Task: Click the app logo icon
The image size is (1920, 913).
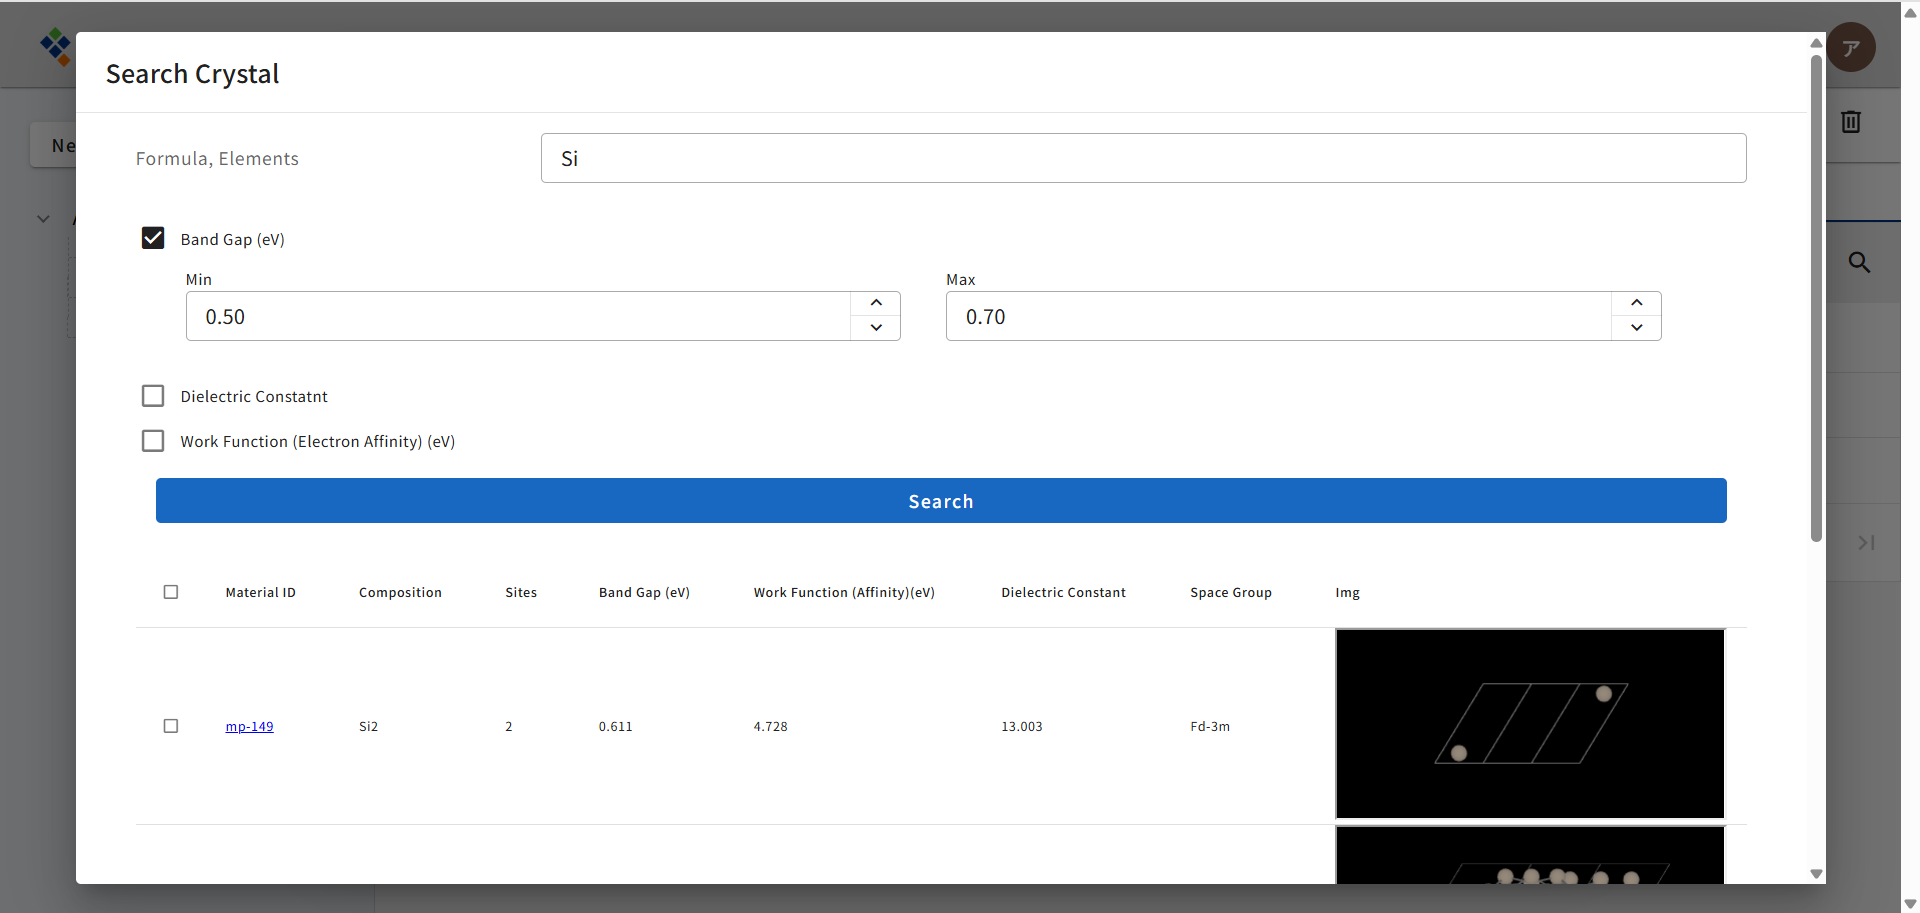Action: [55, 46]
